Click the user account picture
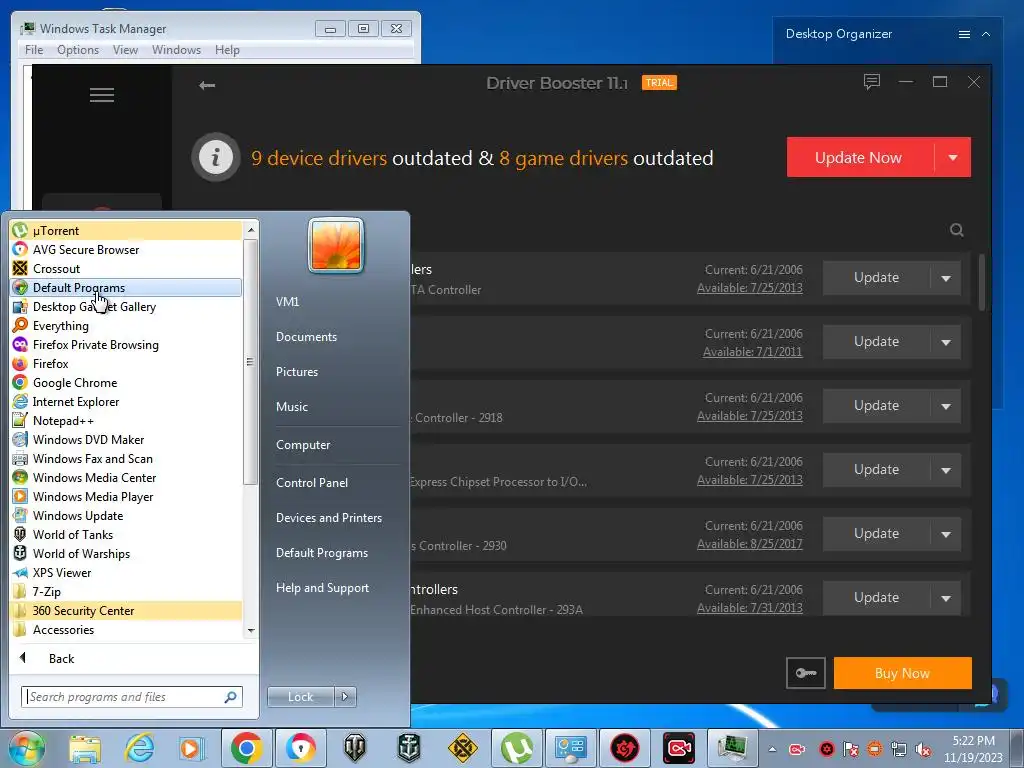1024x768 pixels. coord(336,246)
